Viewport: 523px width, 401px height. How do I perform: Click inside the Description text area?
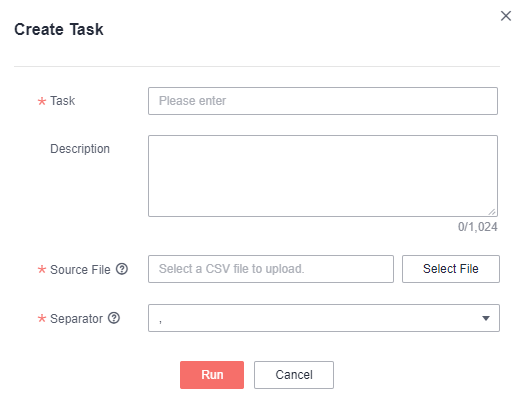pyautogui.click(x=323, y=176)
